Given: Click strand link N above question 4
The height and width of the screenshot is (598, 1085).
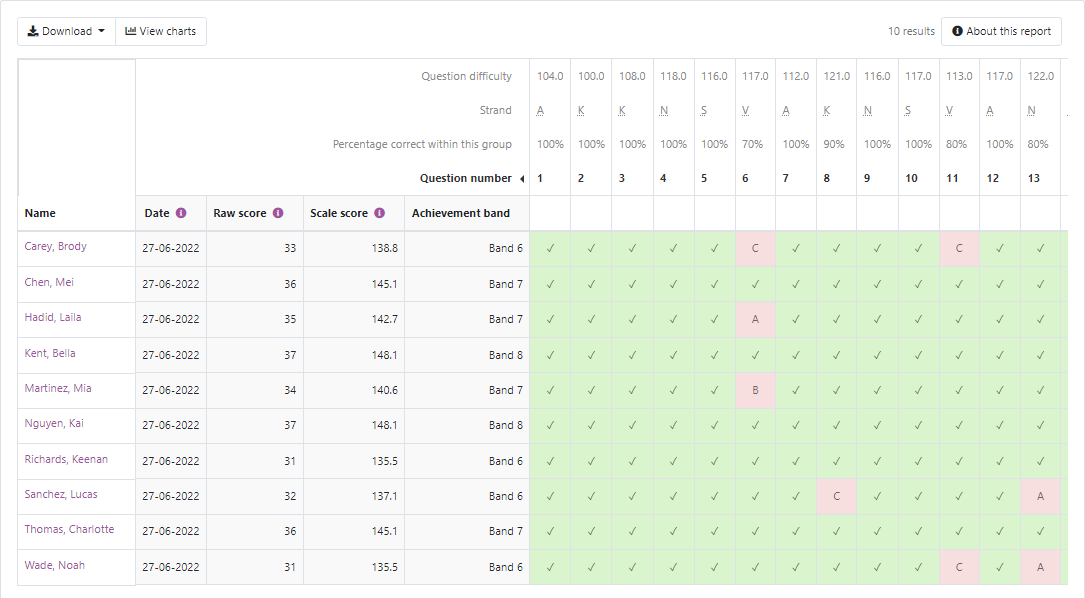Looking at the screenshot, I should [664, 110].
